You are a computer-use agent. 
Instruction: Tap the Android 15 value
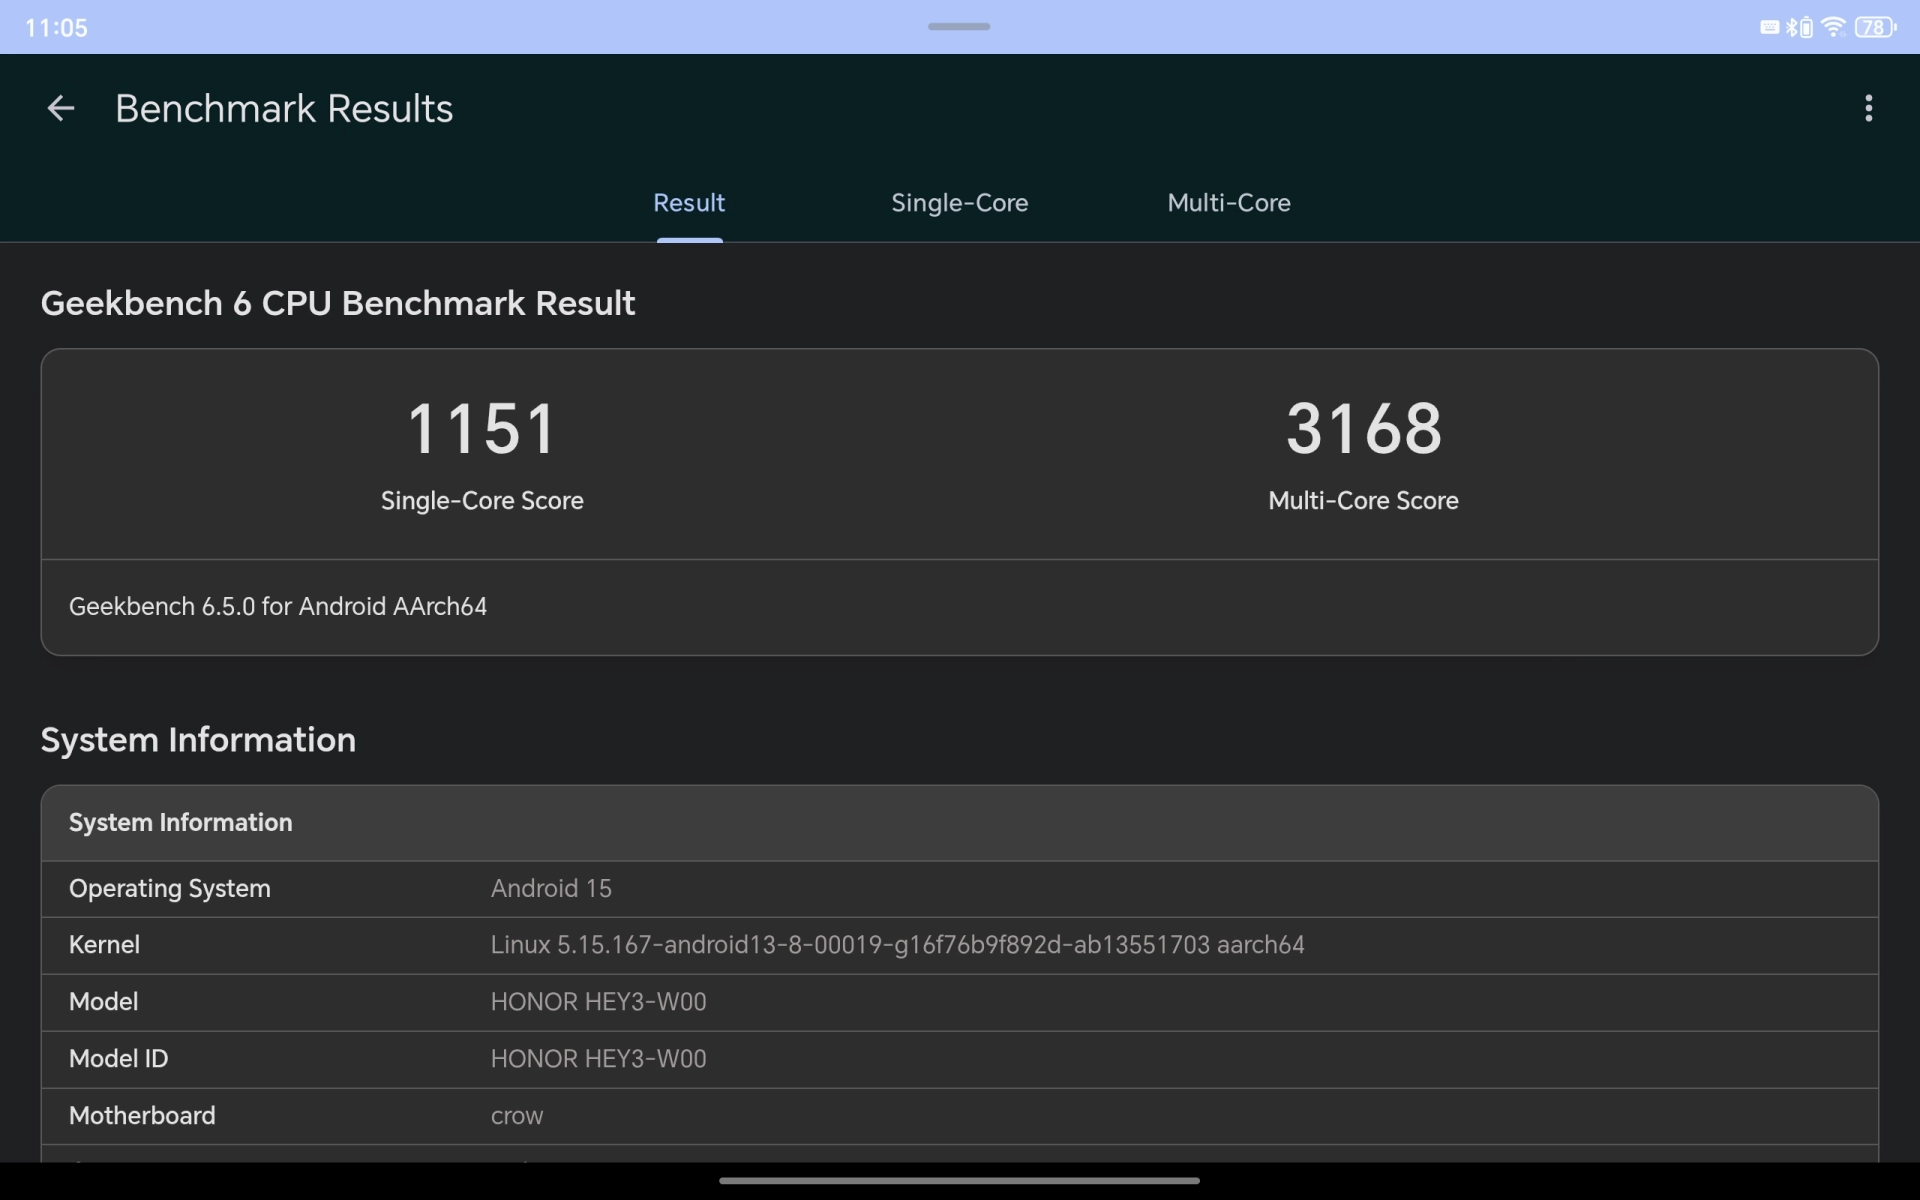coord(551,888)
